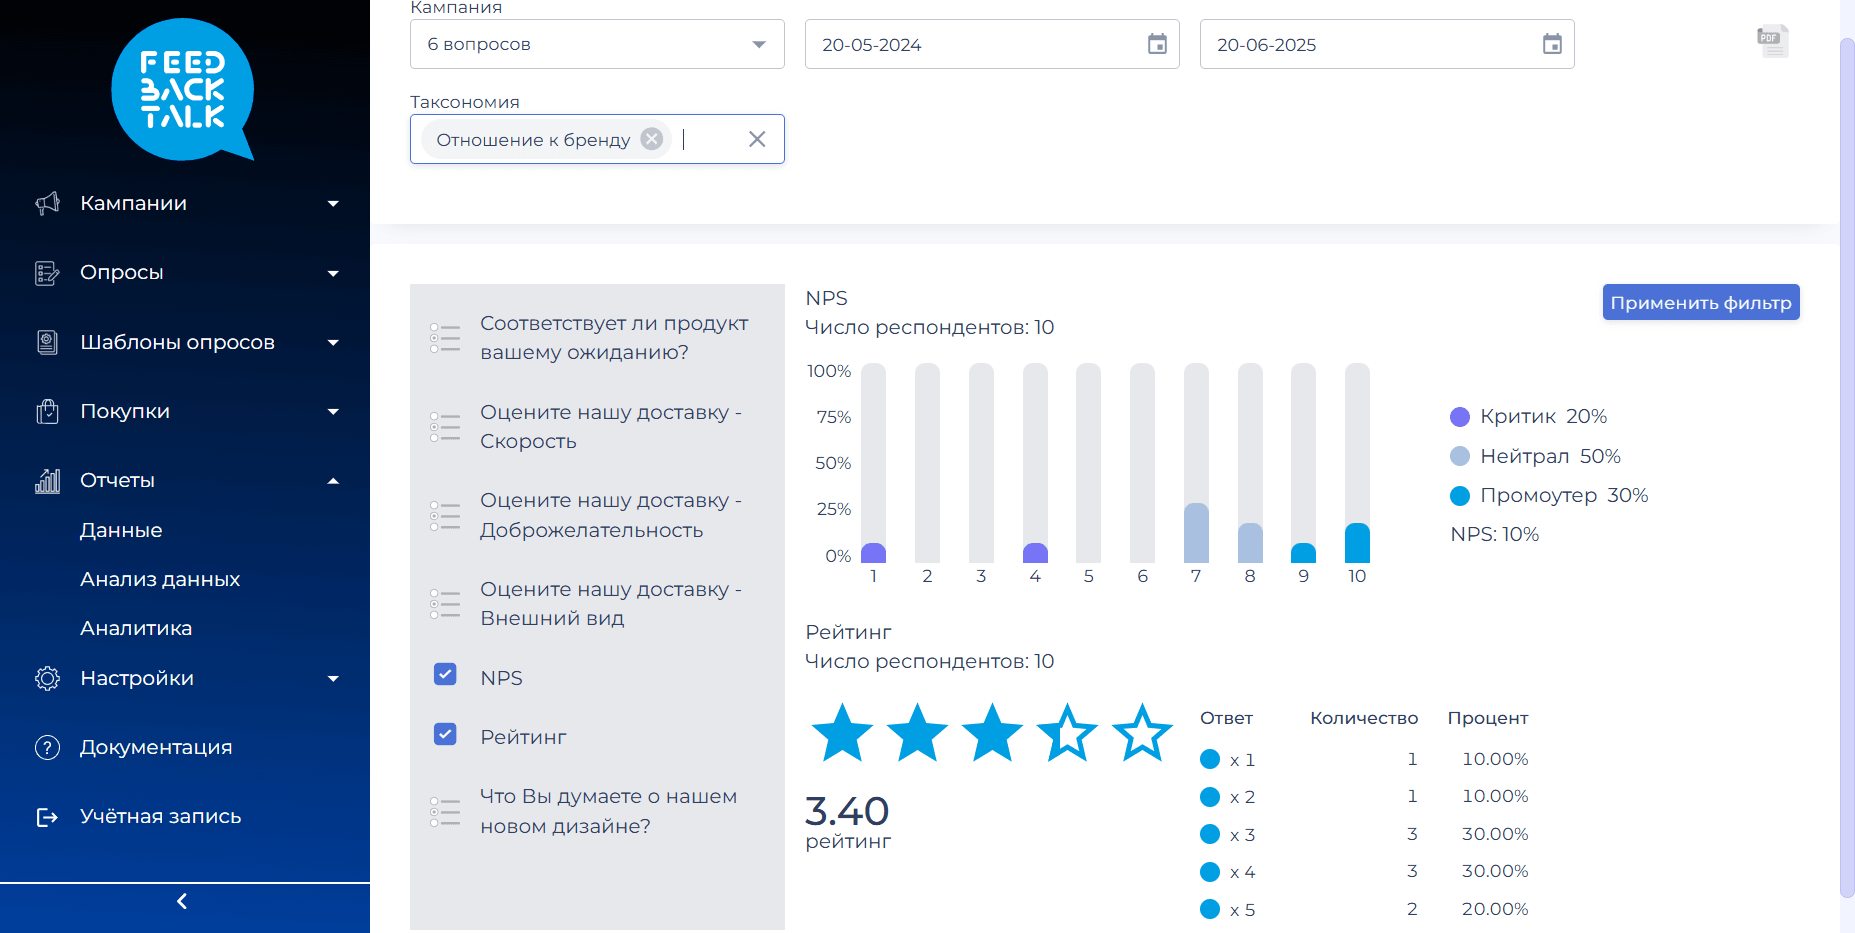This screenshot has height=933, width=1855.
Task: Expand the Кампании sidebar menu
Action: pos(185,203)
